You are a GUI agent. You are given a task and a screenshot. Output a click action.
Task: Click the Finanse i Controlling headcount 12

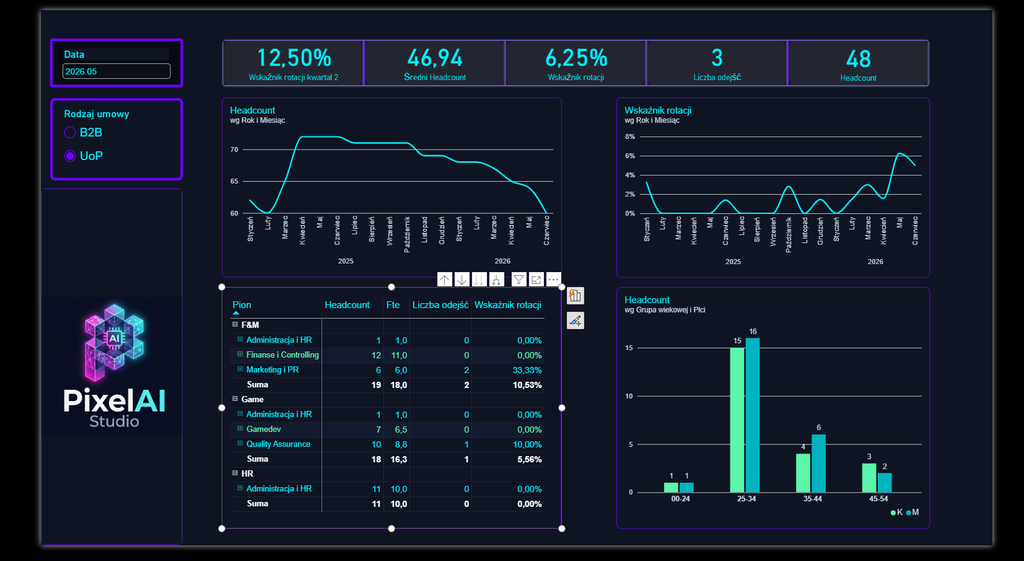376,355
